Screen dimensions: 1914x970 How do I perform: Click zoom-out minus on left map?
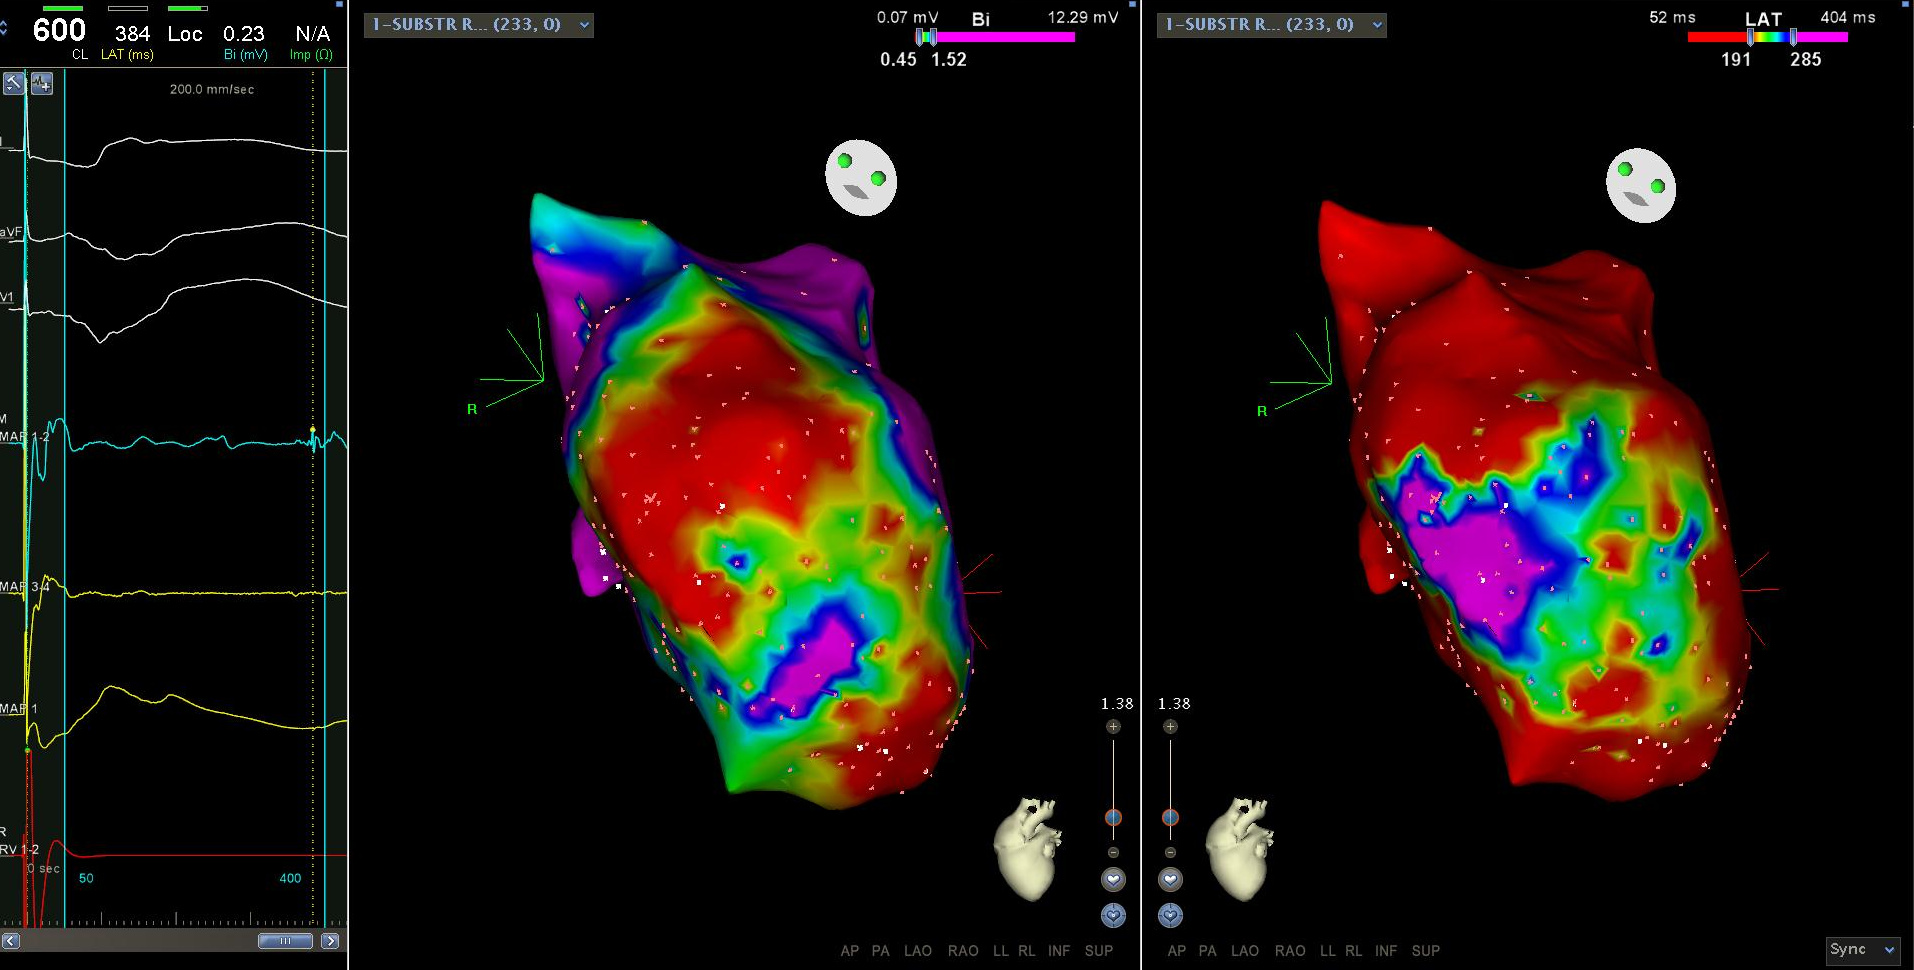point(1113,852)
